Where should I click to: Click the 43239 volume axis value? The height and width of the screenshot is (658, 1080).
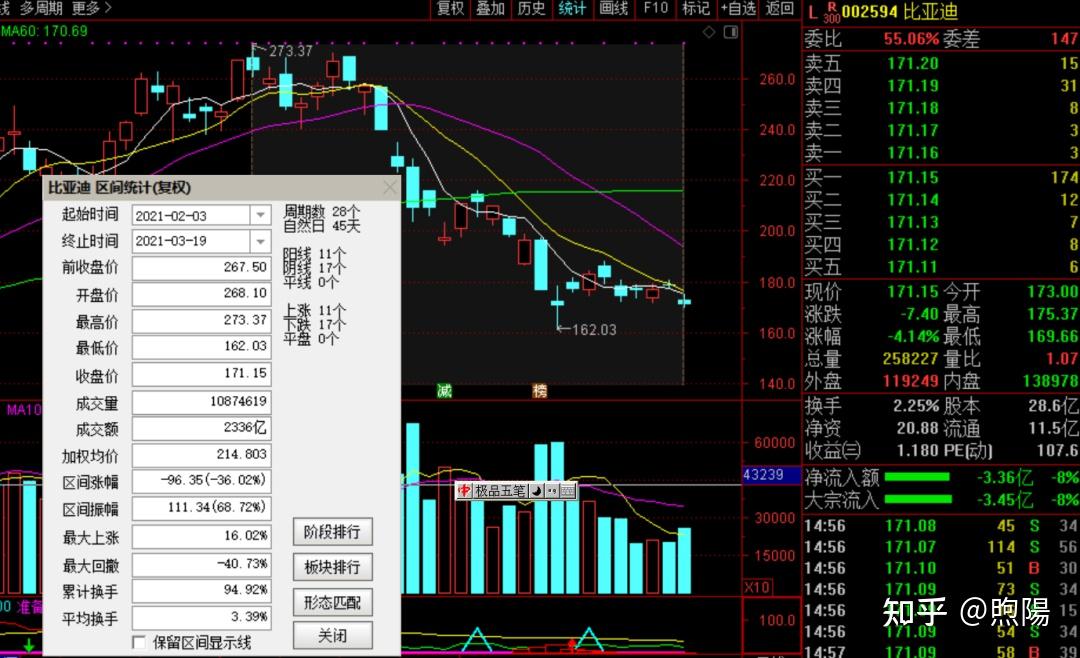763,475
